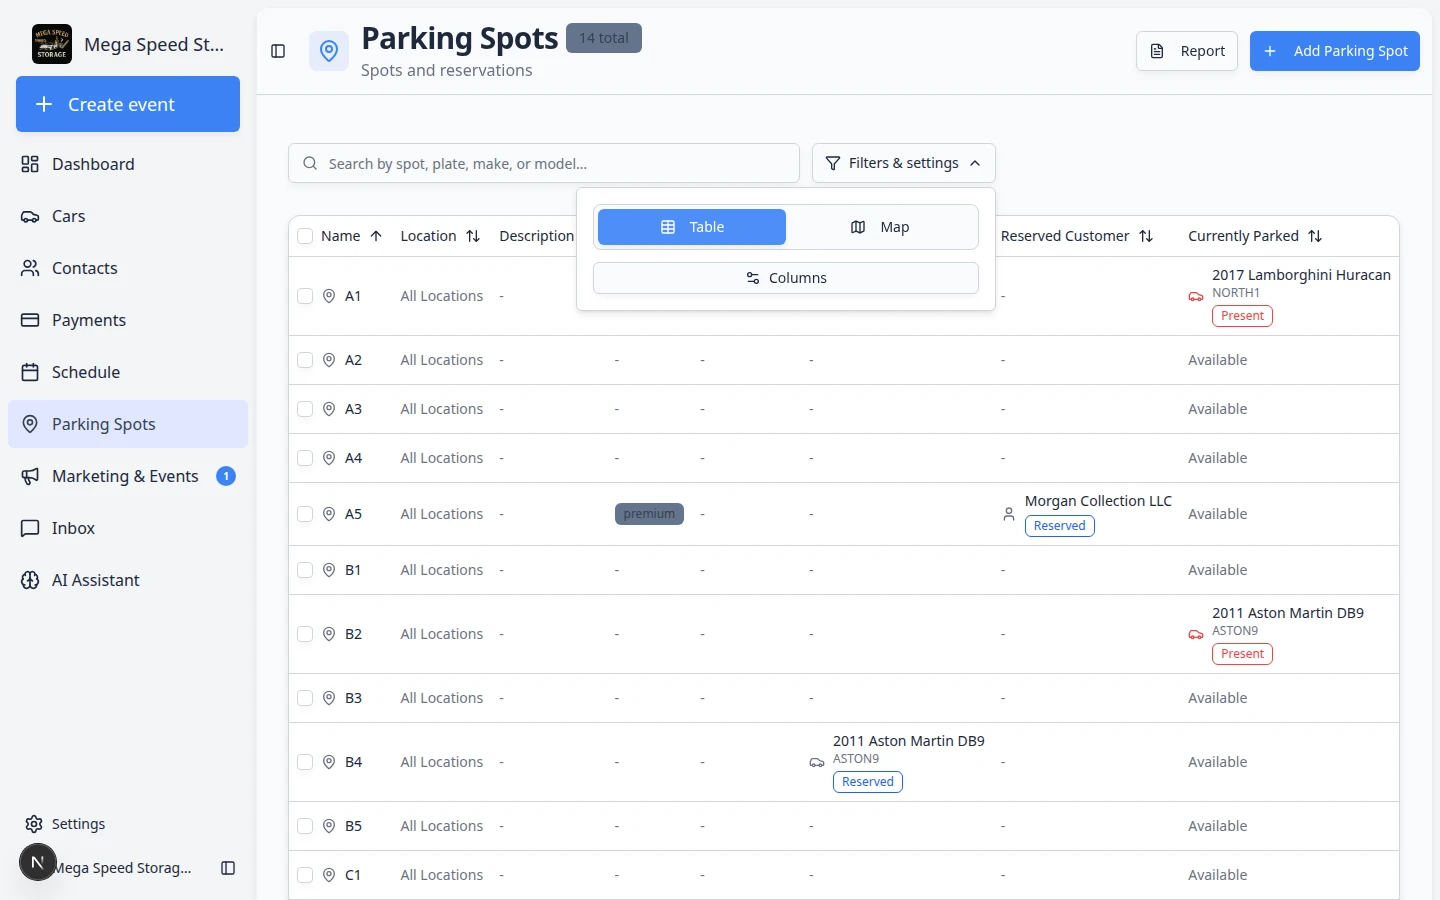The image size is (1440, 900).
Task: Sort by Name column
Action: tap(351, 236)
